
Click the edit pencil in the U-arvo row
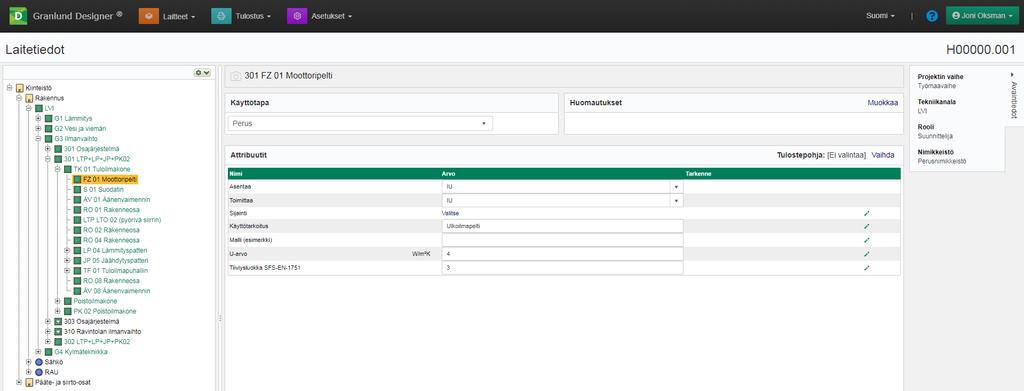click(x=867, y=254)
